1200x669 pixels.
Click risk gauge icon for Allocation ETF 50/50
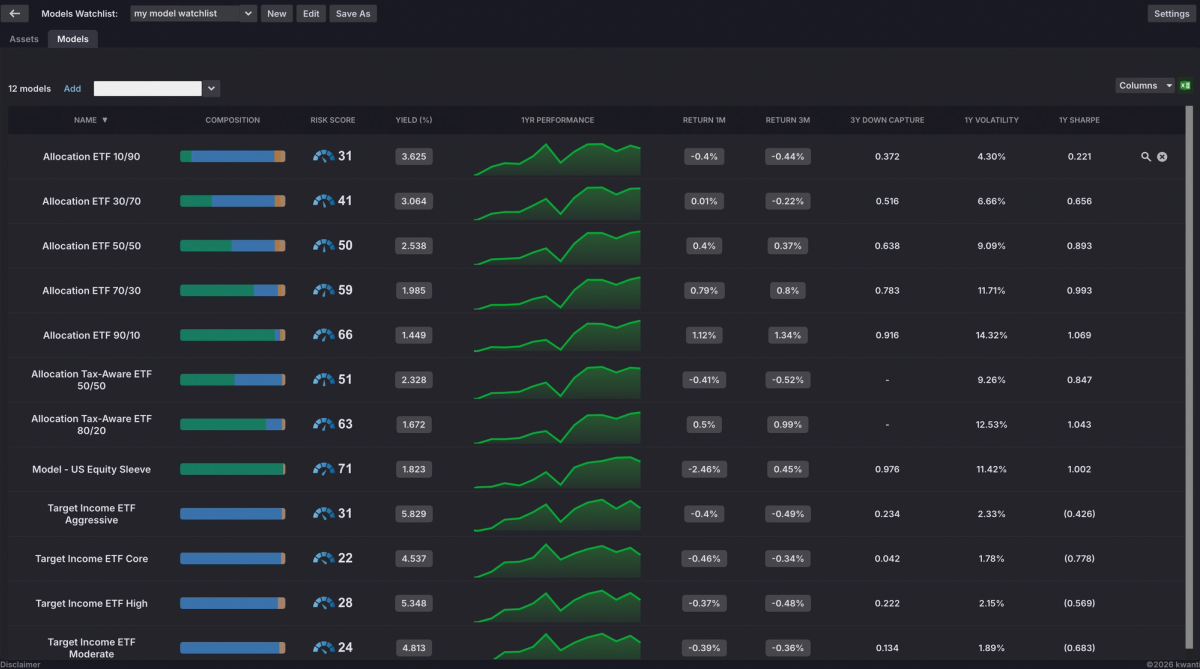[323, 245]
